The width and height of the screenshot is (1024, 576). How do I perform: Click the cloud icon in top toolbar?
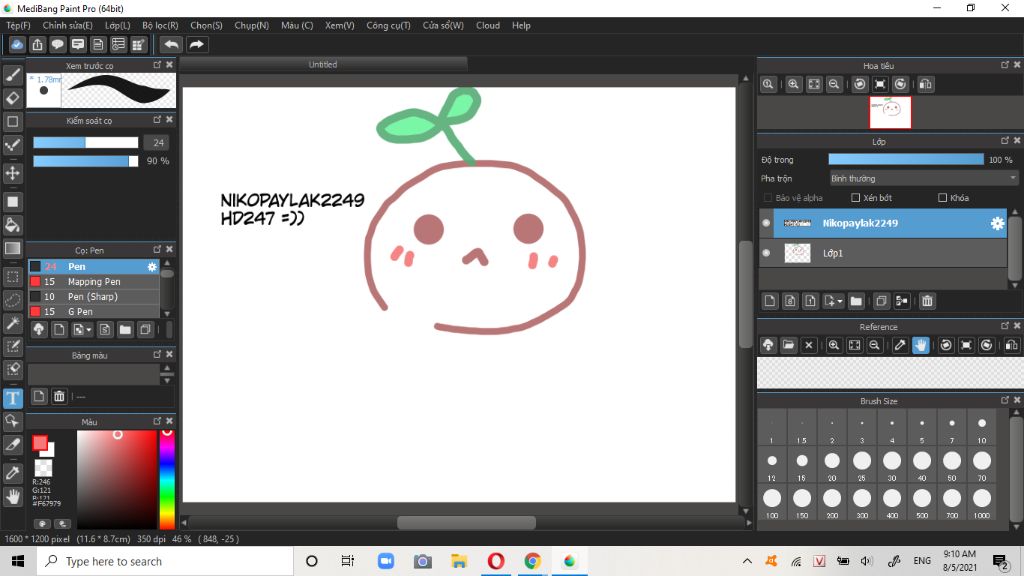point(17,44)
